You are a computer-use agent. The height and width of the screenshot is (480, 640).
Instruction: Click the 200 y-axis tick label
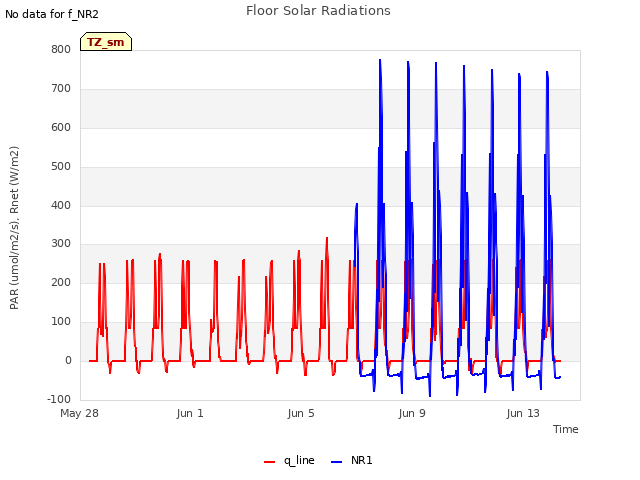click(61, 282)
